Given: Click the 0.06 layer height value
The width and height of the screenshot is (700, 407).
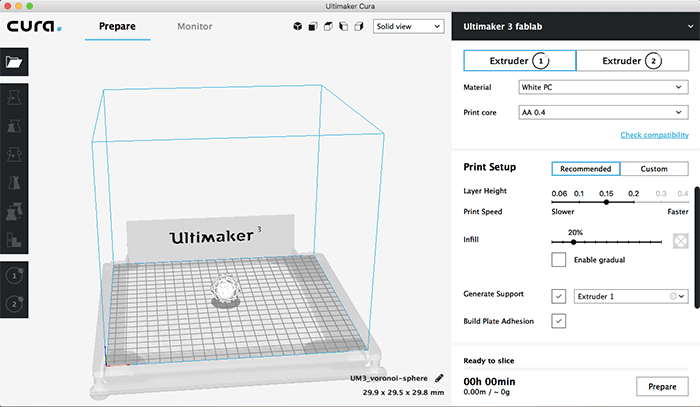Looking at the screenshot, I should click(x=559, y=193).
